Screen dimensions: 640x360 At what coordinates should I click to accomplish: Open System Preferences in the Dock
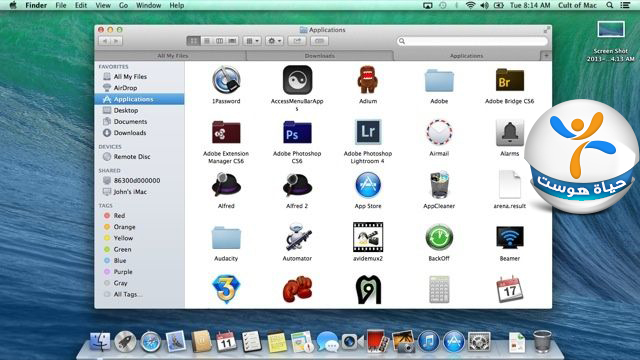tap(479, 342)
